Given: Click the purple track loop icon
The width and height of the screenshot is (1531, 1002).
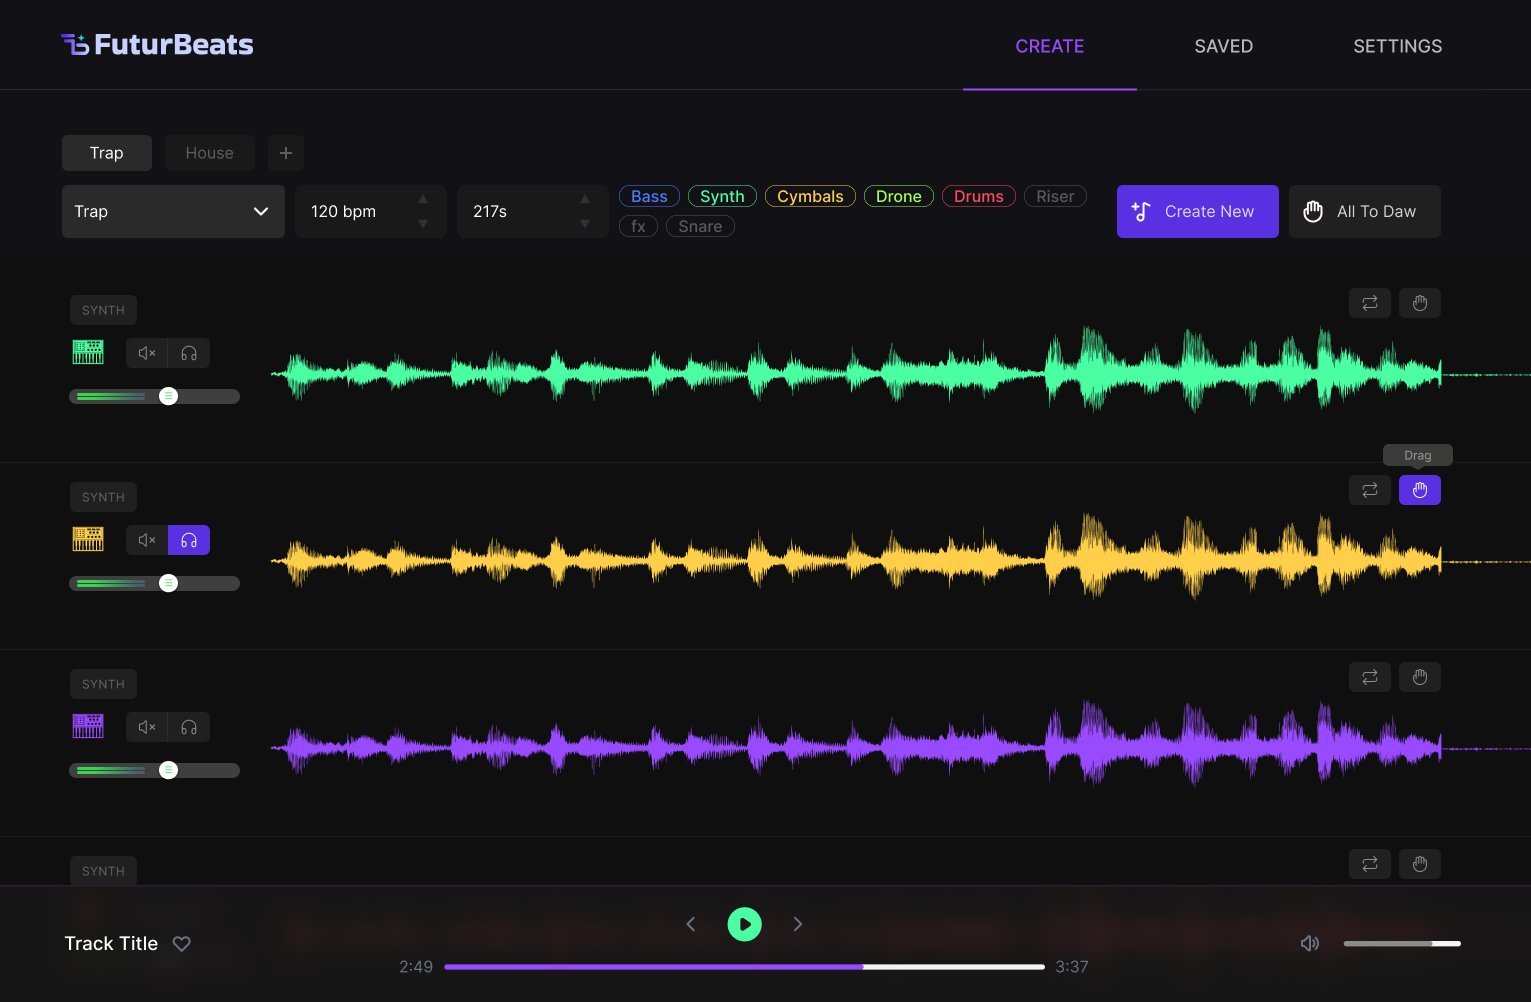Looking at the screenshot, I should [1370, 677].
